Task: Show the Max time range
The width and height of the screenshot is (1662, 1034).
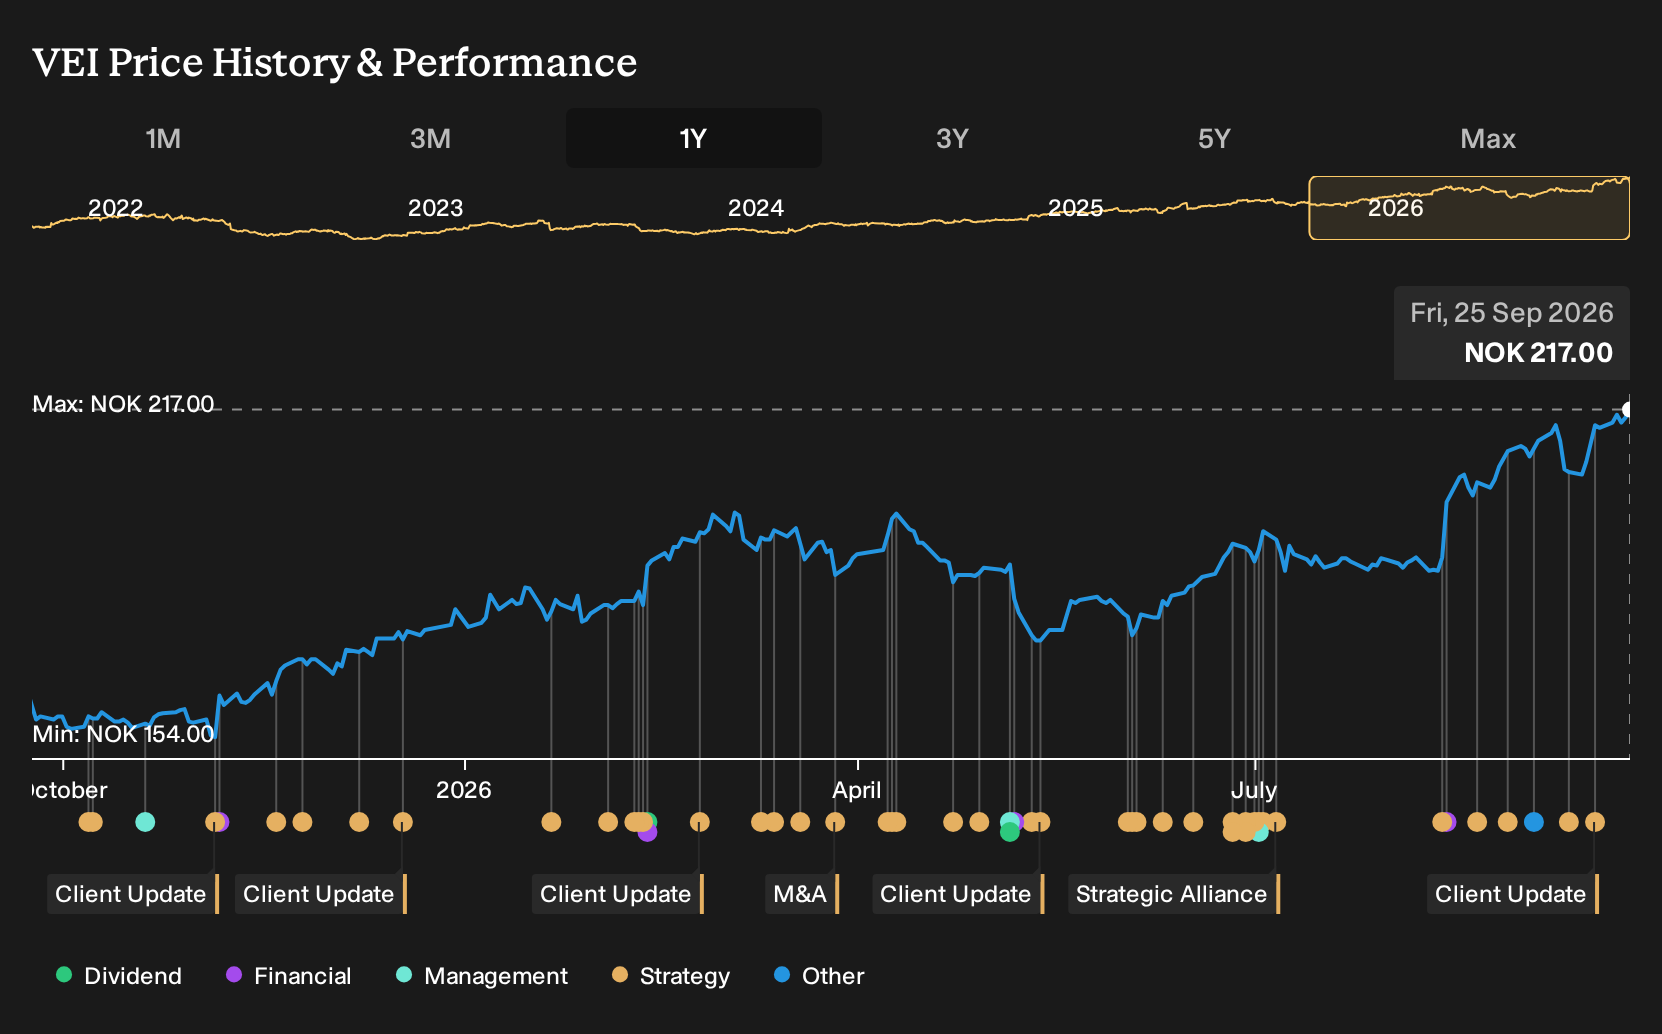Action: coord(1488,138)
